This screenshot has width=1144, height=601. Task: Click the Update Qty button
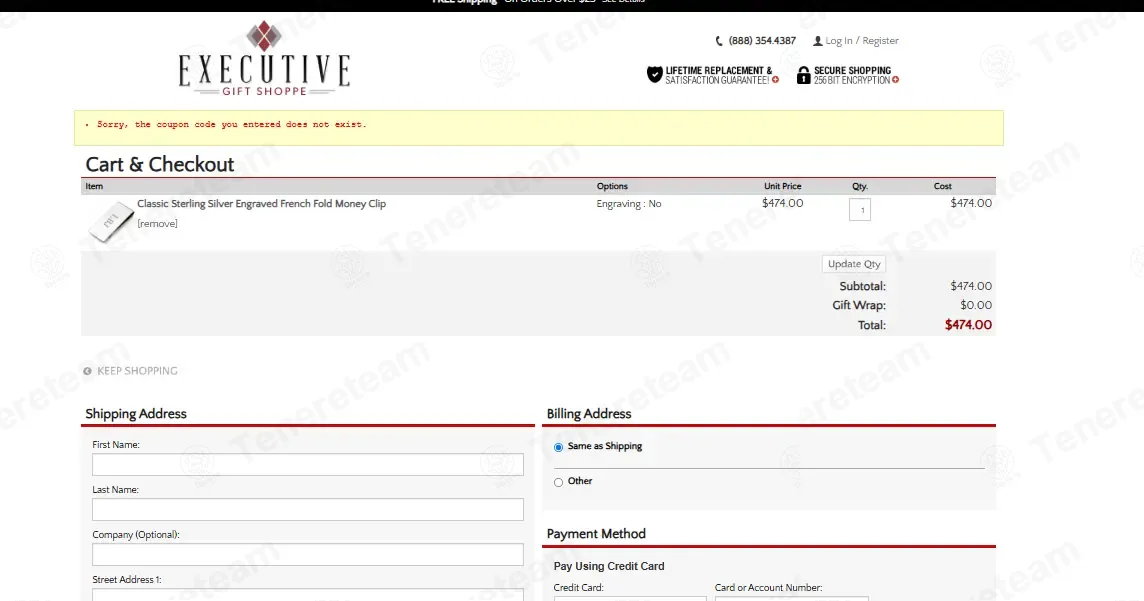[854, 264]
